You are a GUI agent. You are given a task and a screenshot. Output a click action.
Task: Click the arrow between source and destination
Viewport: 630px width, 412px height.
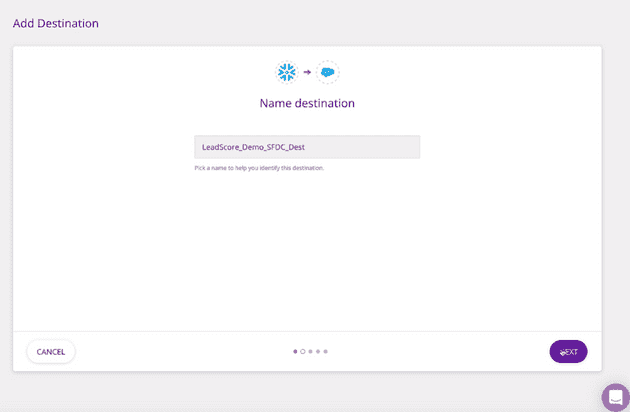307,72
